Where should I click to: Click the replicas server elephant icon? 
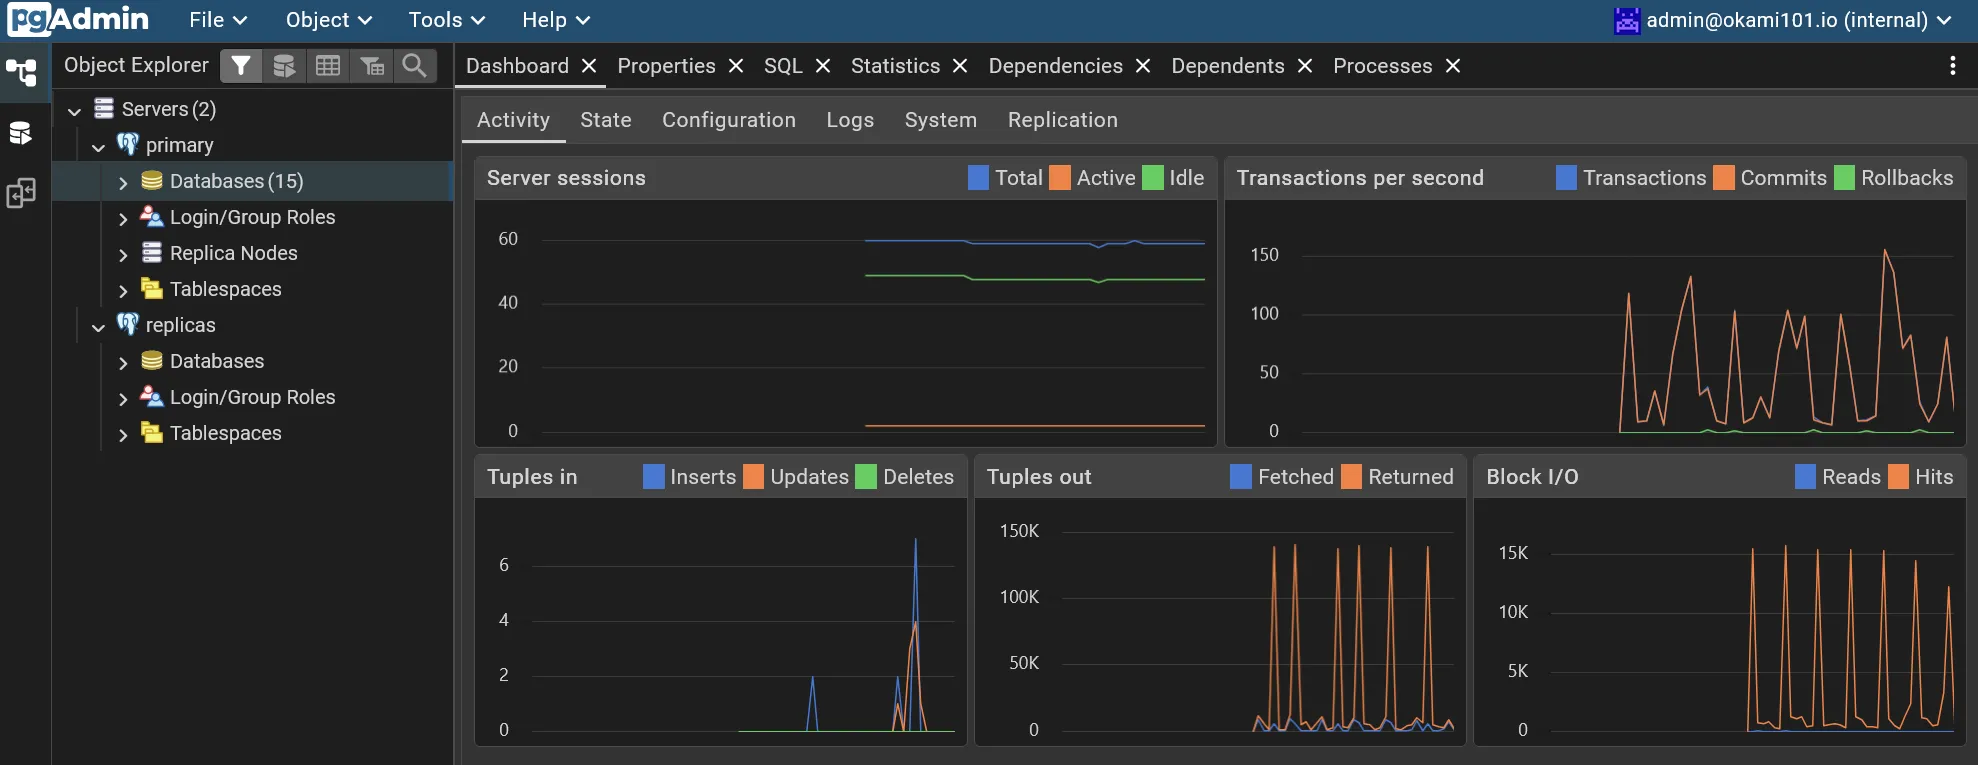coord(128,324)
